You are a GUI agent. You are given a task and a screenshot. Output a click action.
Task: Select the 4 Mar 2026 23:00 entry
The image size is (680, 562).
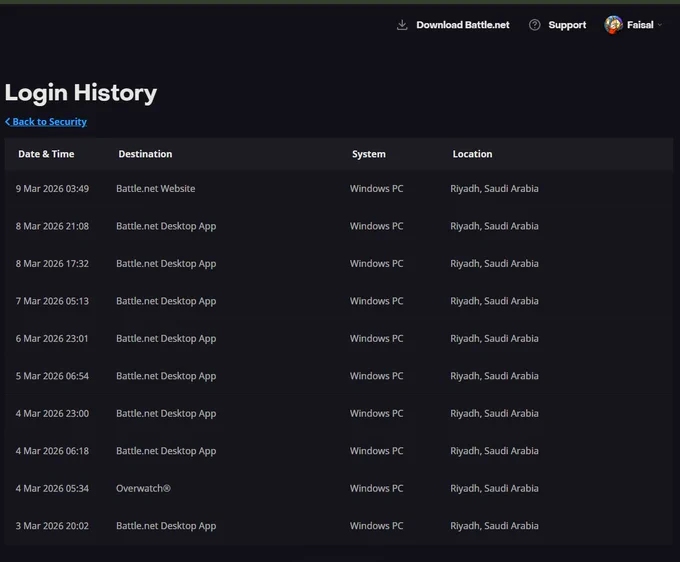[339, 414]
